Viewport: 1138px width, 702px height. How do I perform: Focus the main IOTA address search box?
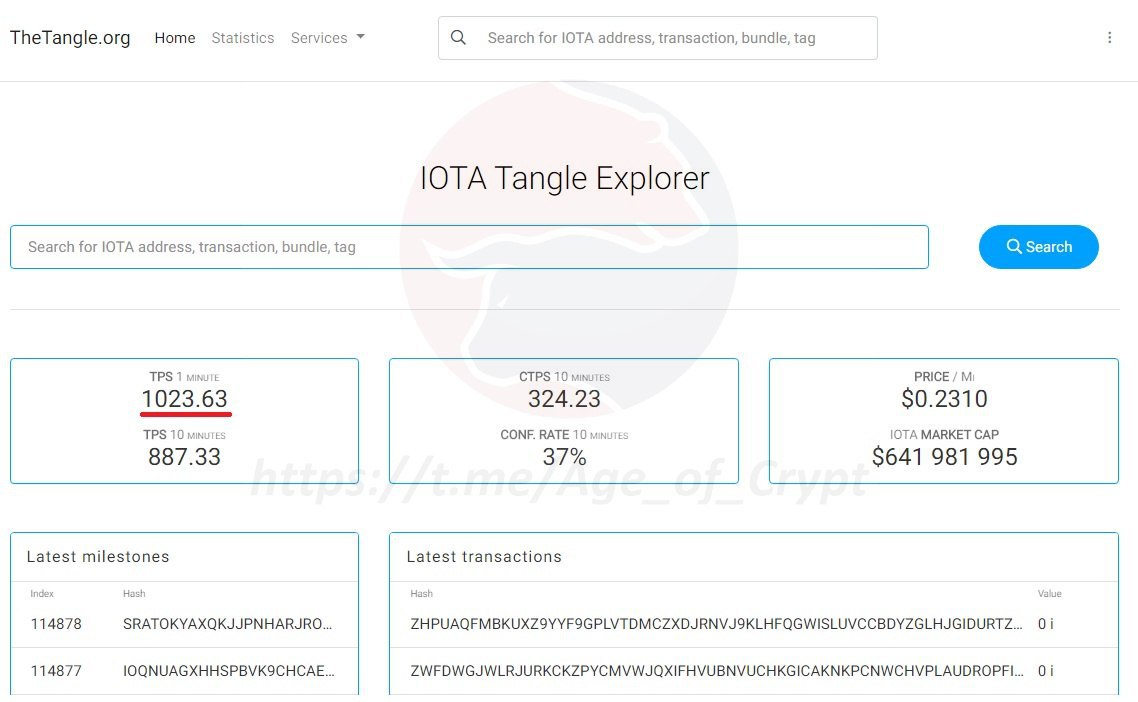coord(470,247)
